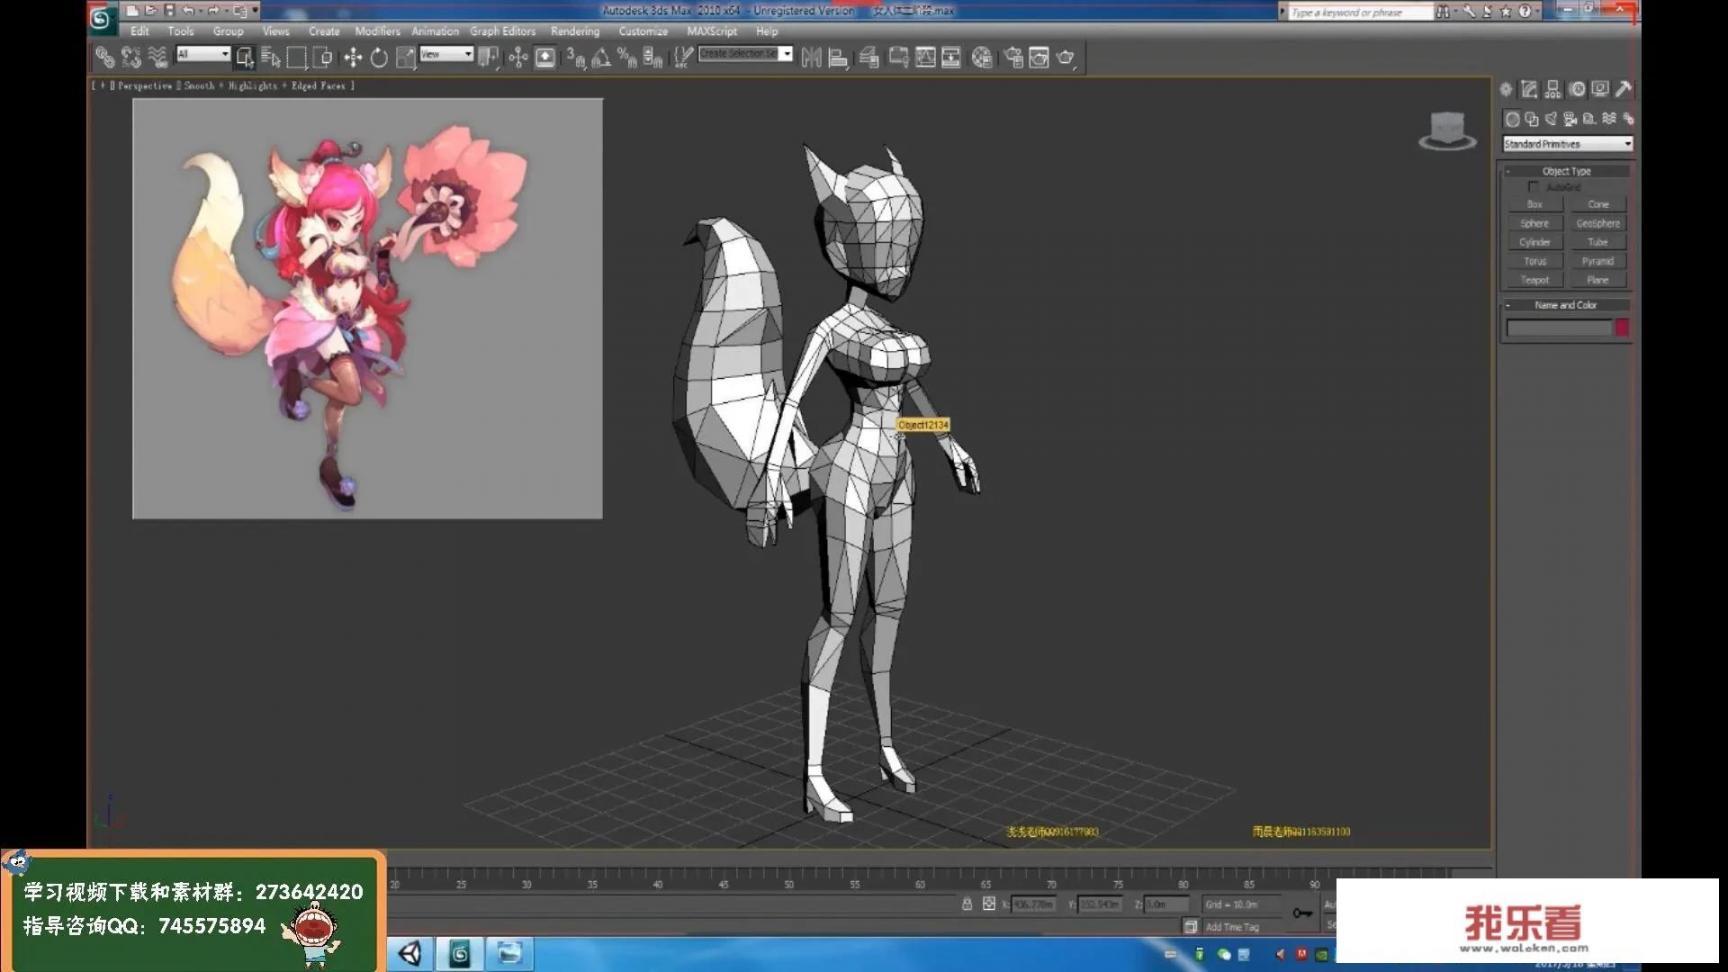This screenshot has width=1728, height=972.
Task: Open the Rendering menu
Action: tap(575, 31)
